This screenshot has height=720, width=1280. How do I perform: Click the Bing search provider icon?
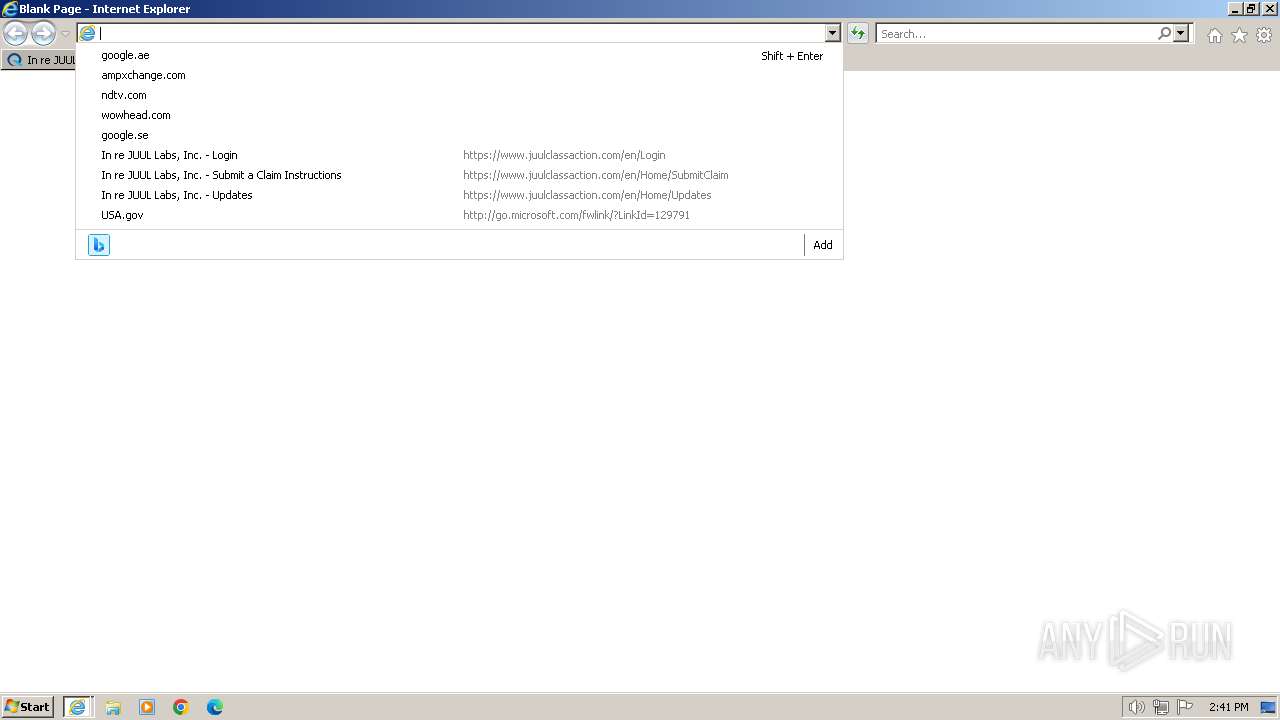(99, 245)
